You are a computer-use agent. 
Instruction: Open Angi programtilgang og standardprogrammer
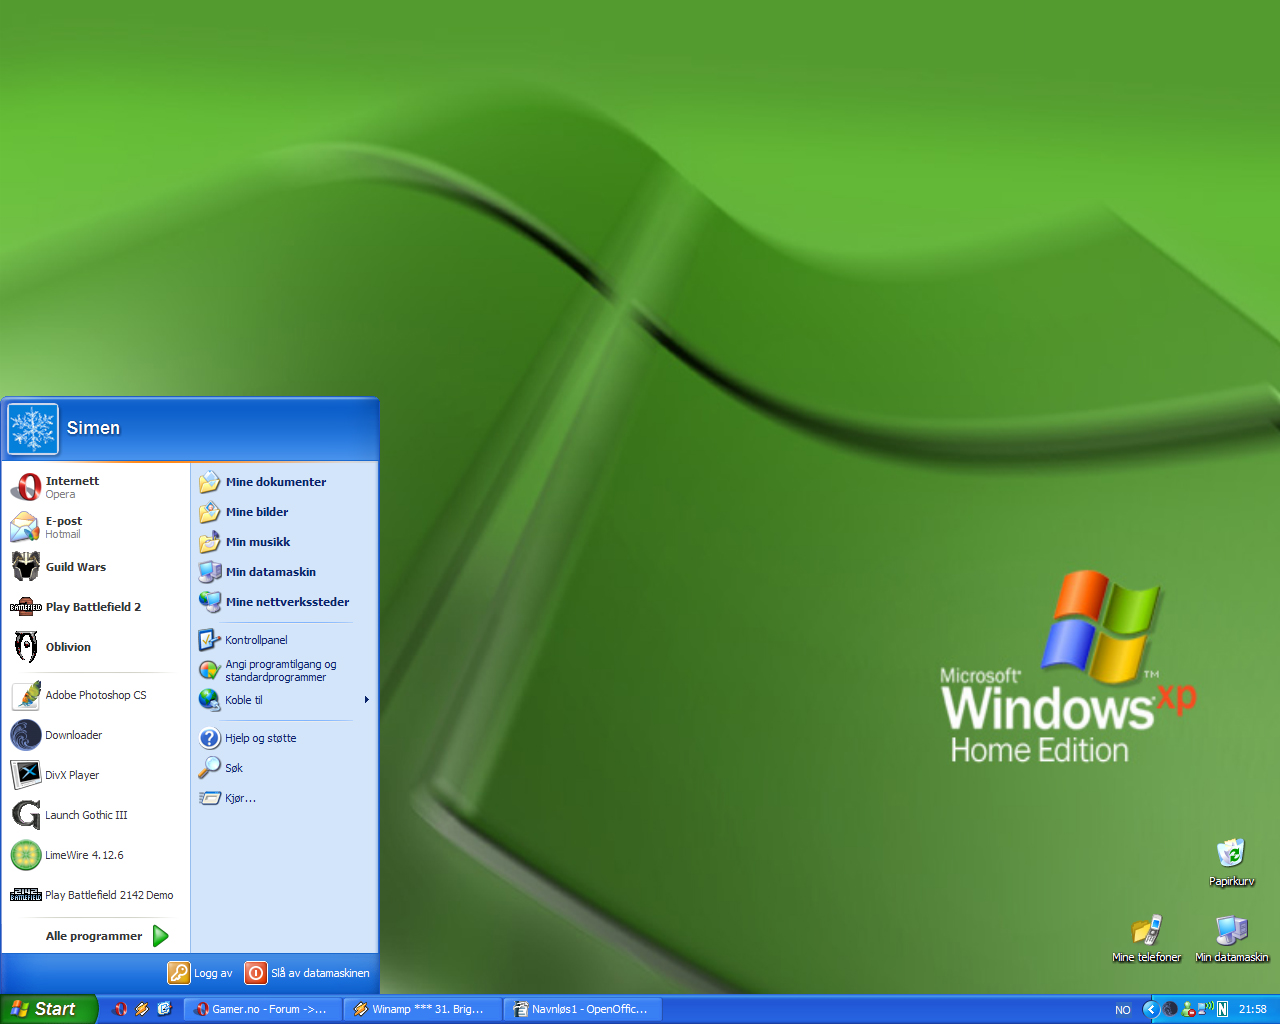tap(284, 670)
